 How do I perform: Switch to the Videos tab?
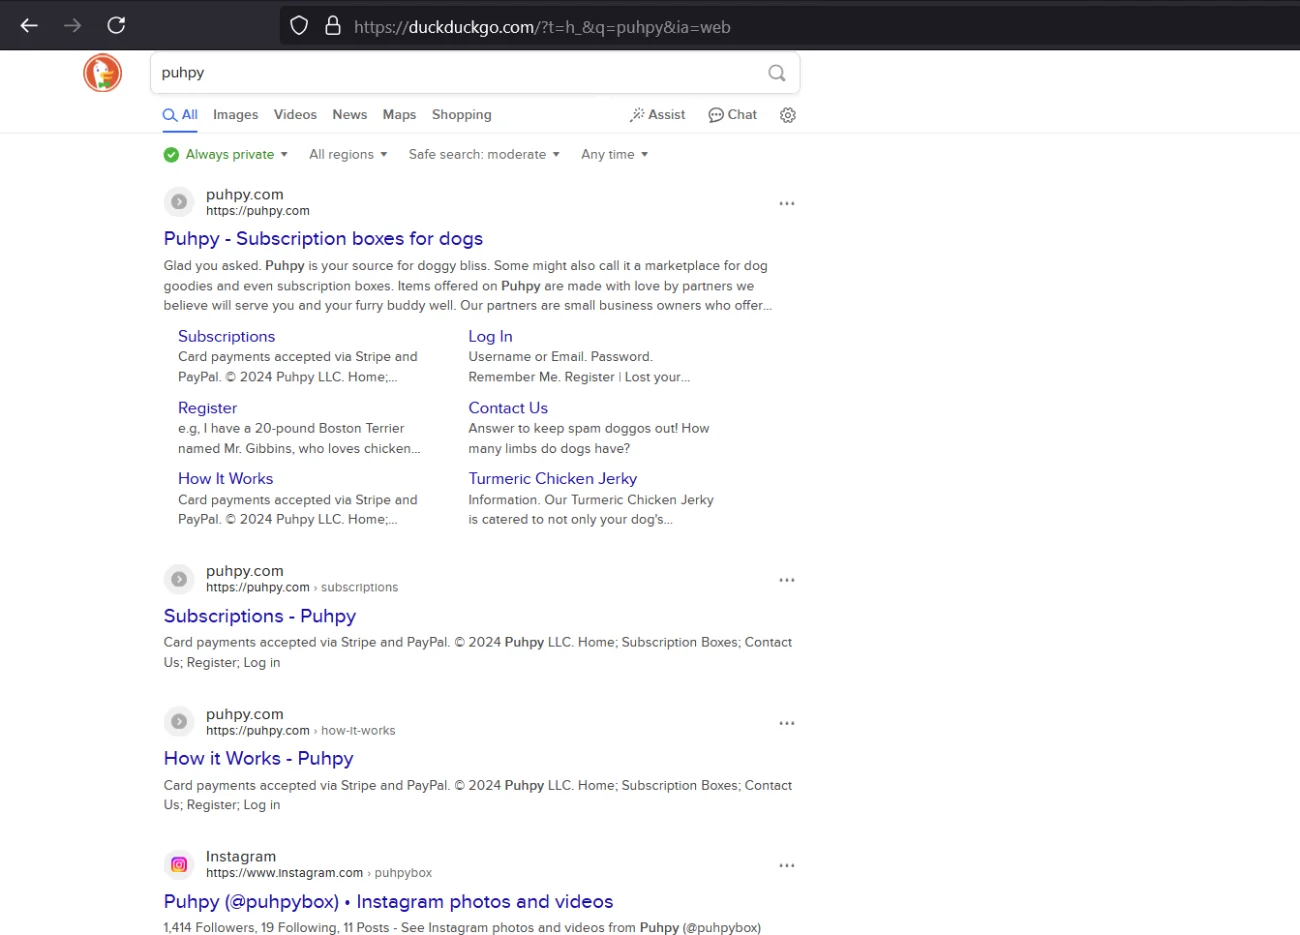point(295,115)
